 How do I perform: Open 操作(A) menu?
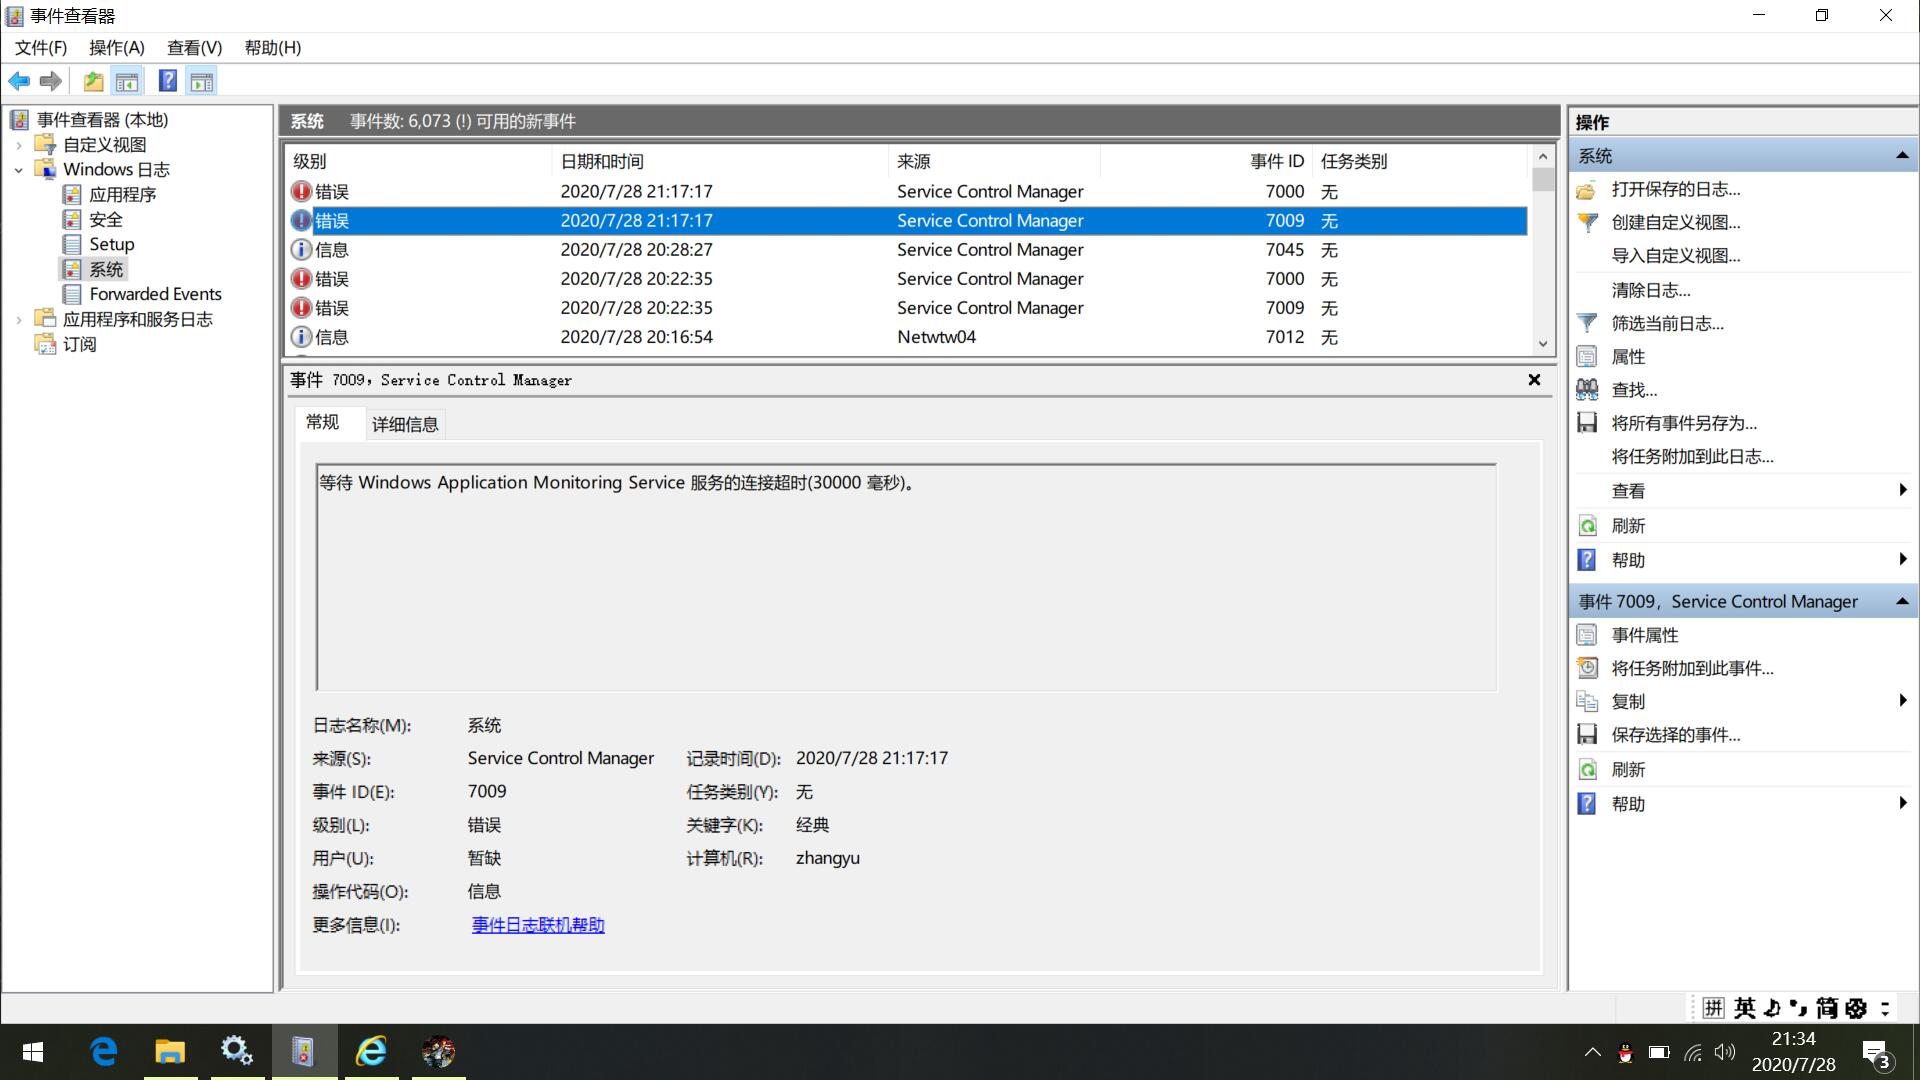(116, 47)
